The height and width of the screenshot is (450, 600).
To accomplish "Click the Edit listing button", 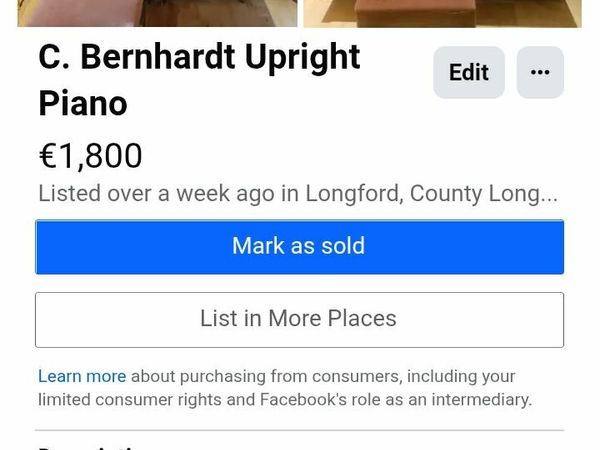I will pos(468,72).
